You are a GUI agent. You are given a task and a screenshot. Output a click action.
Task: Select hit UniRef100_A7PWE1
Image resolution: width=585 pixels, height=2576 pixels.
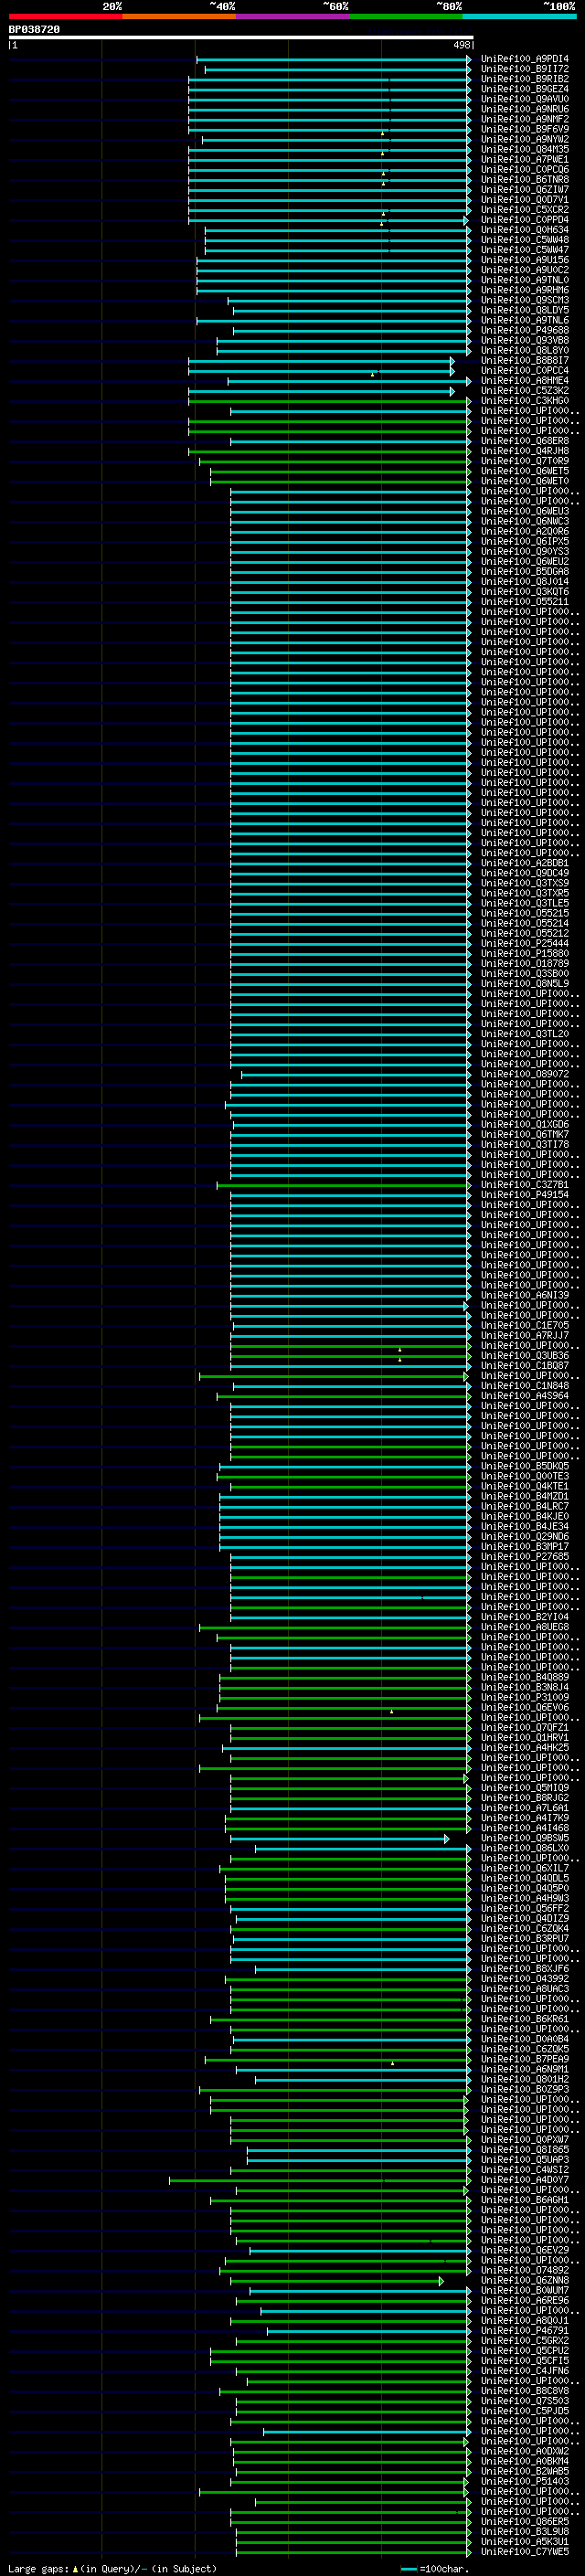pyautogui.click(x=524, y=160)
